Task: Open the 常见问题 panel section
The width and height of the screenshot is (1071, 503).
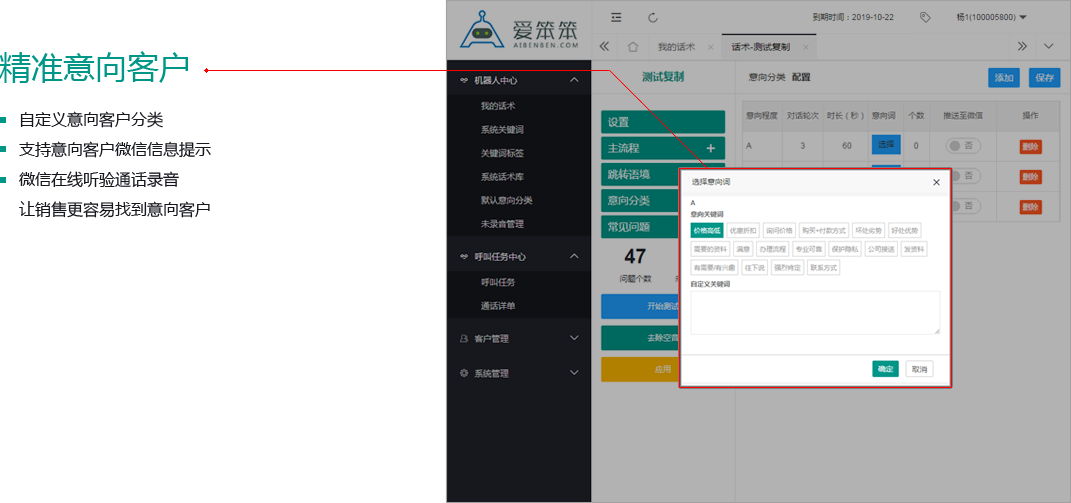Action: pyautogui.click(x=639, y=227)
